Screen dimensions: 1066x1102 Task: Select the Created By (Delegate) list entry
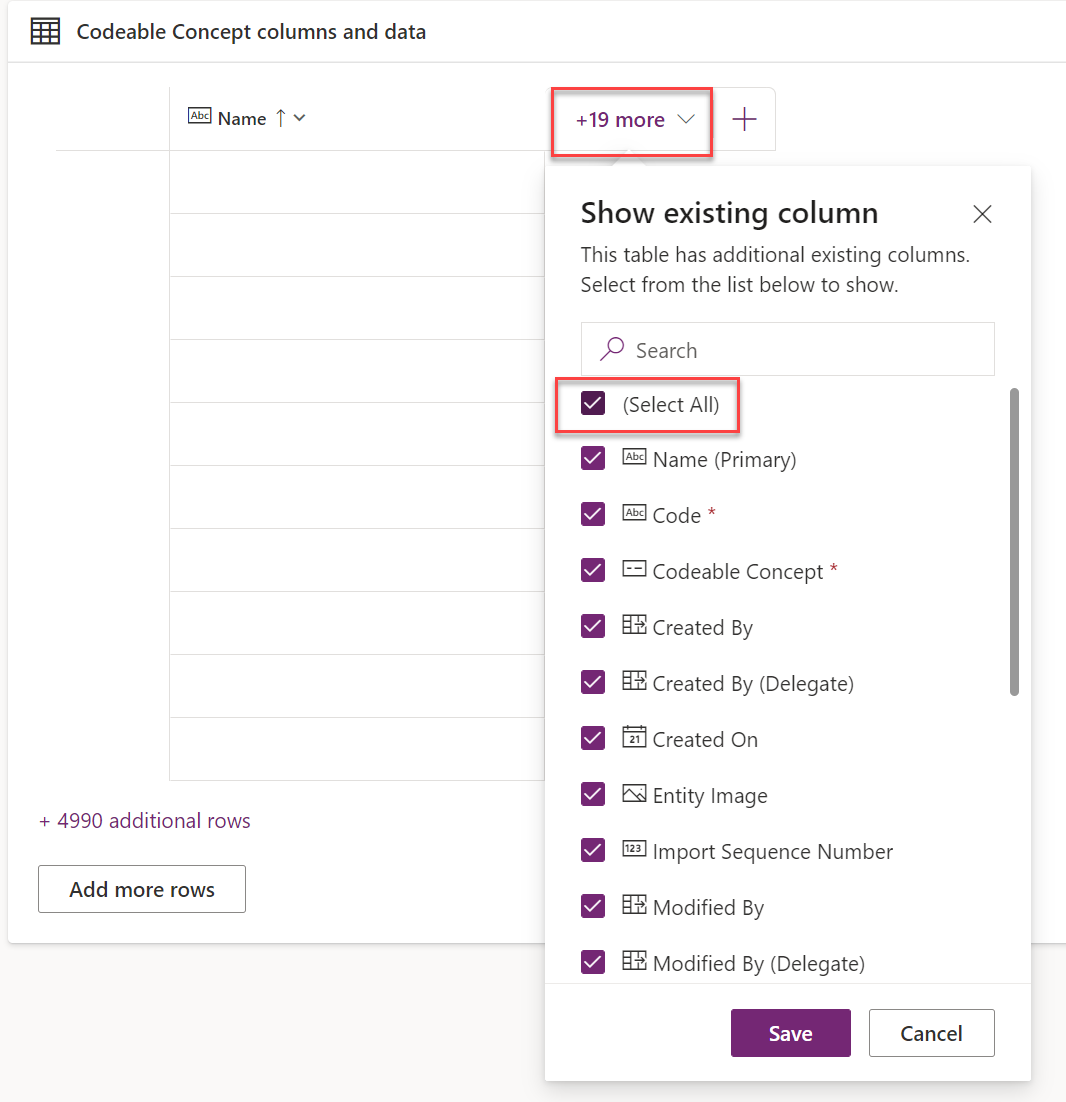753,682
